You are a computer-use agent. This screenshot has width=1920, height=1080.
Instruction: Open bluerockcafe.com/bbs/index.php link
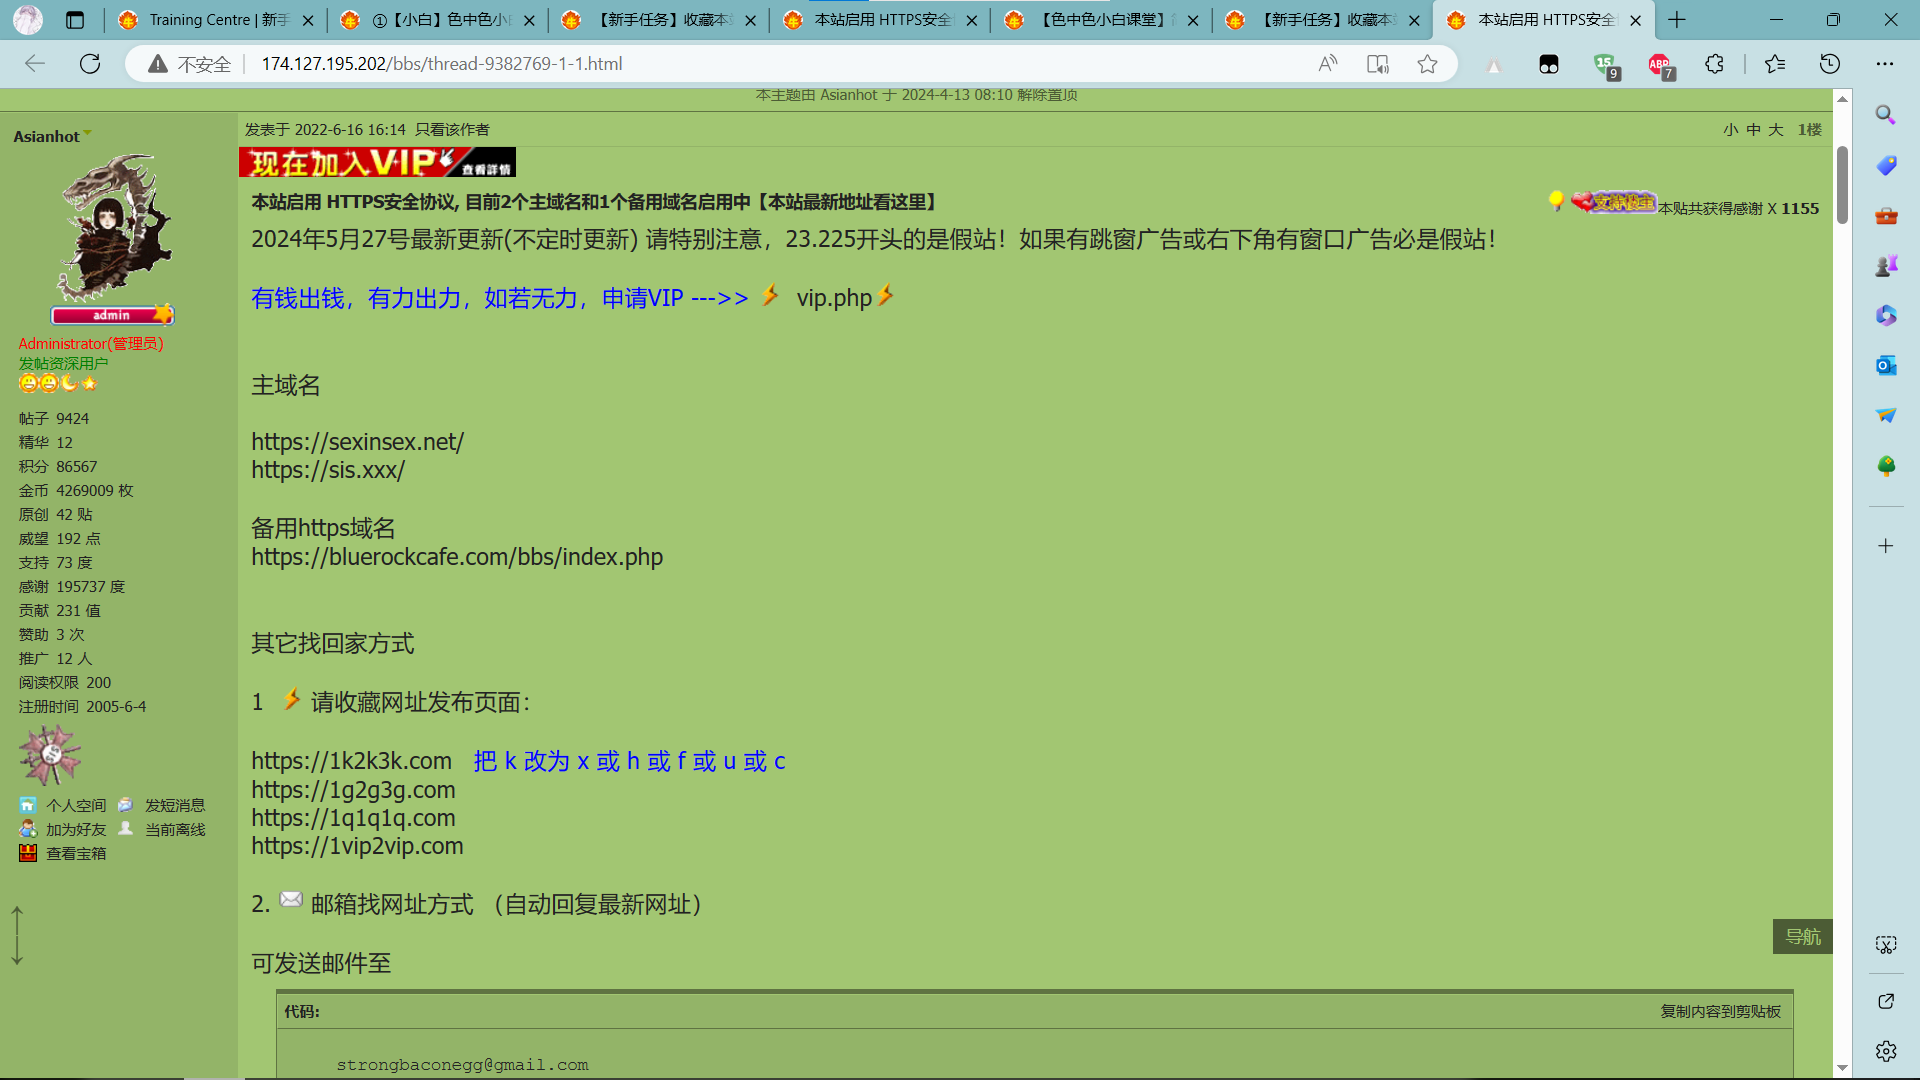(x=457, y=557)
